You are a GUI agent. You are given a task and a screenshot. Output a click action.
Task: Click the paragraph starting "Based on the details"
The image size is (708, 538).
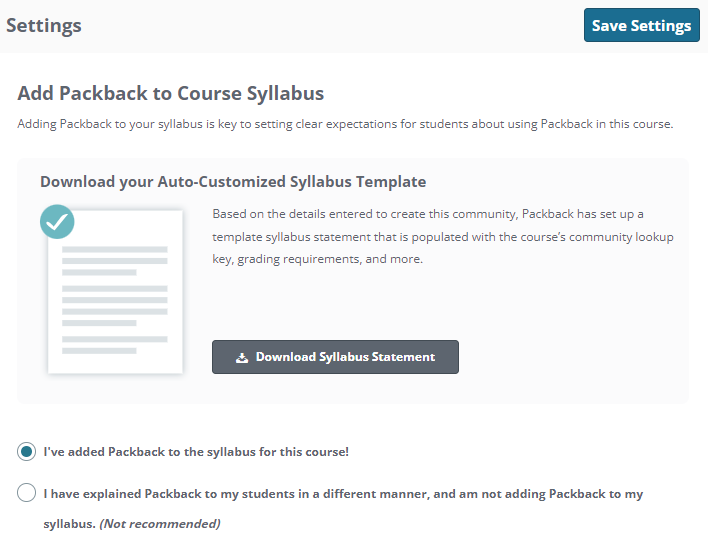(443, 236)
